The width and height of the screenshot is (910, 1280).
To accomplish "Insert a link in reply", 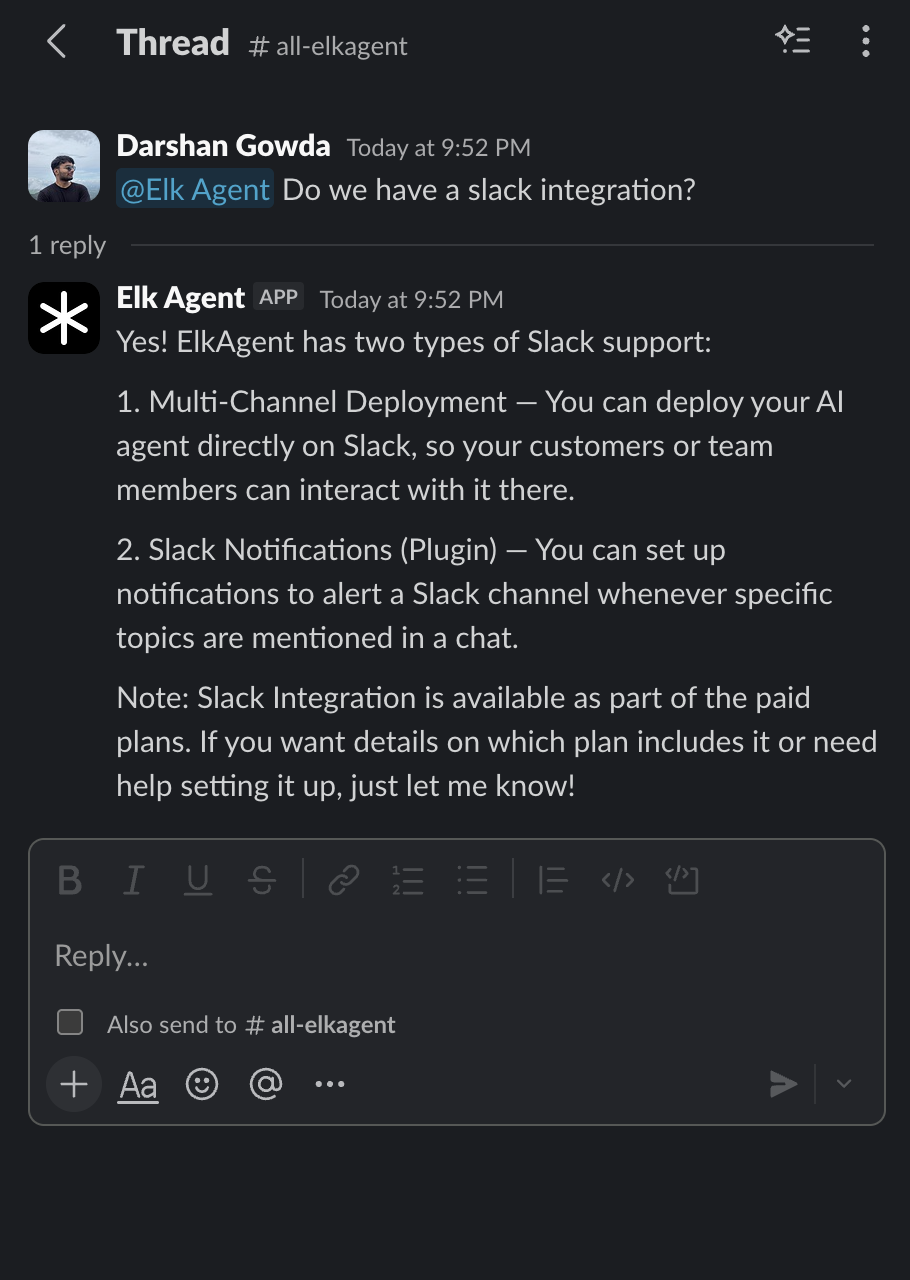I will click(x=344, y=880).
